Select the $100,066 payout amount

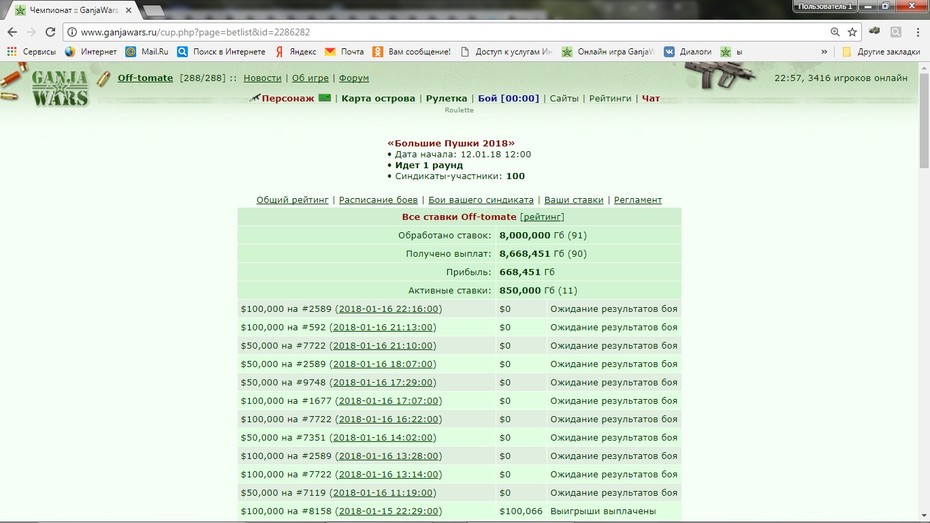coord(521,511)
